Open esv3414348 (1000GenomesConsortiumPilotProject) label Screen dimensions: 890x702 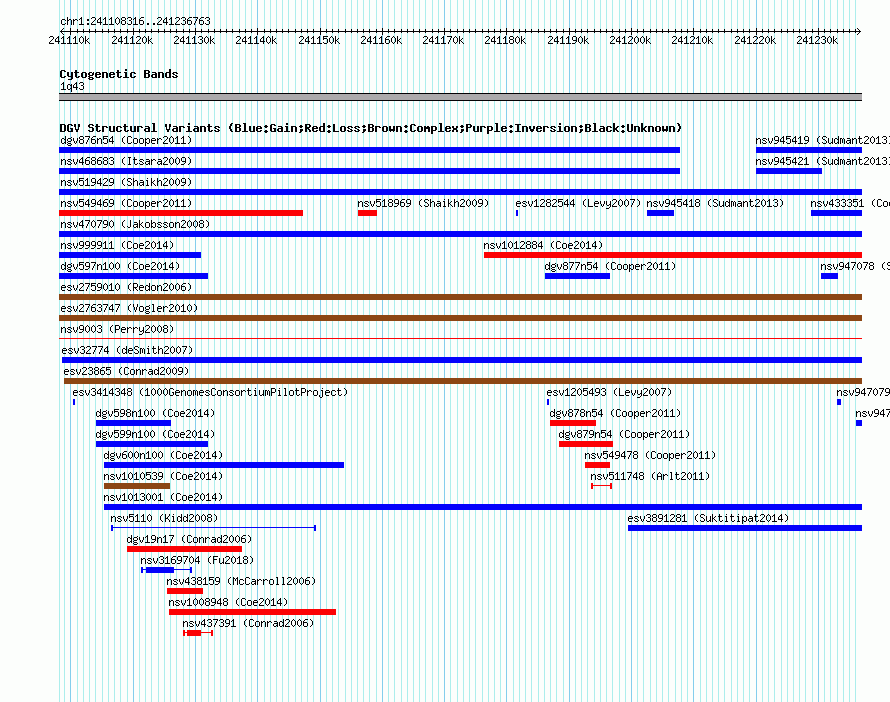click(210, 392)
